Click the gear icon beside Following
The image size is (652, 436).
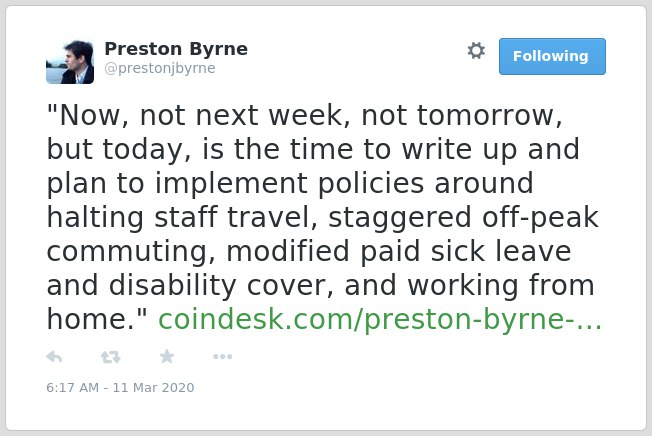click(476, 51)
